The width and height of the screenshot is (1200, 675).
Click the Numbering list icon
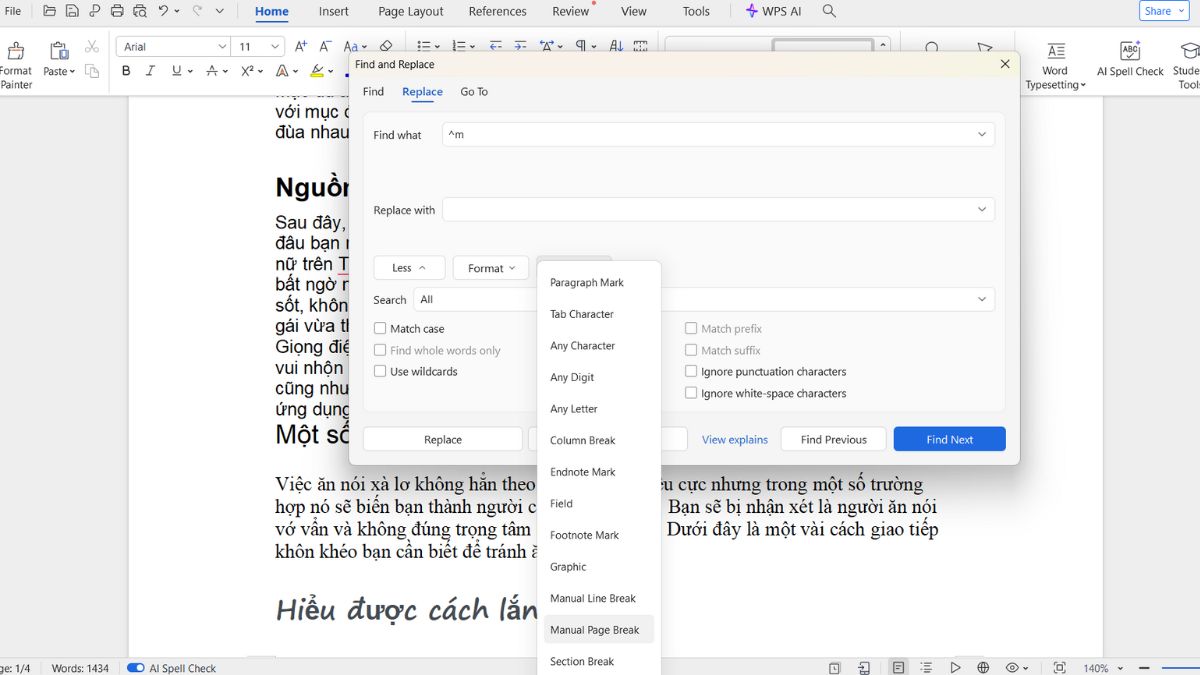(x=459, y=46)
